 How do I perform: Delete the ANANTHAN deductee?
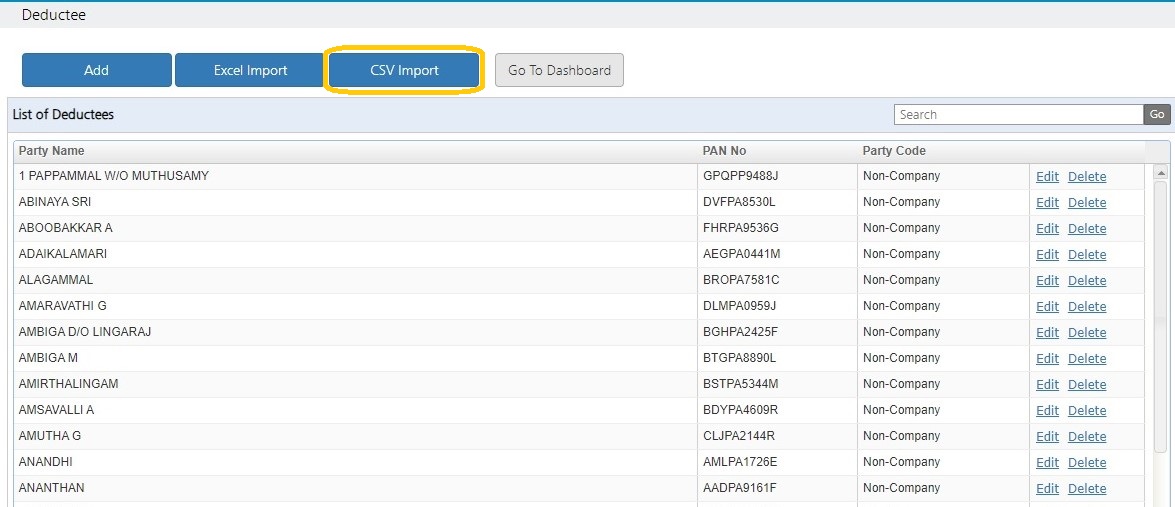pos(1087,488)
